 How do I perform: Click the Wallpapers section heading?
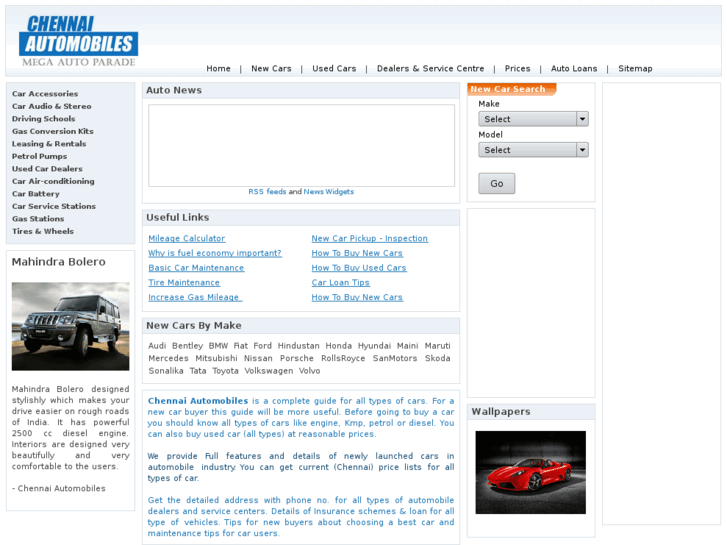(x=501, y=412)
